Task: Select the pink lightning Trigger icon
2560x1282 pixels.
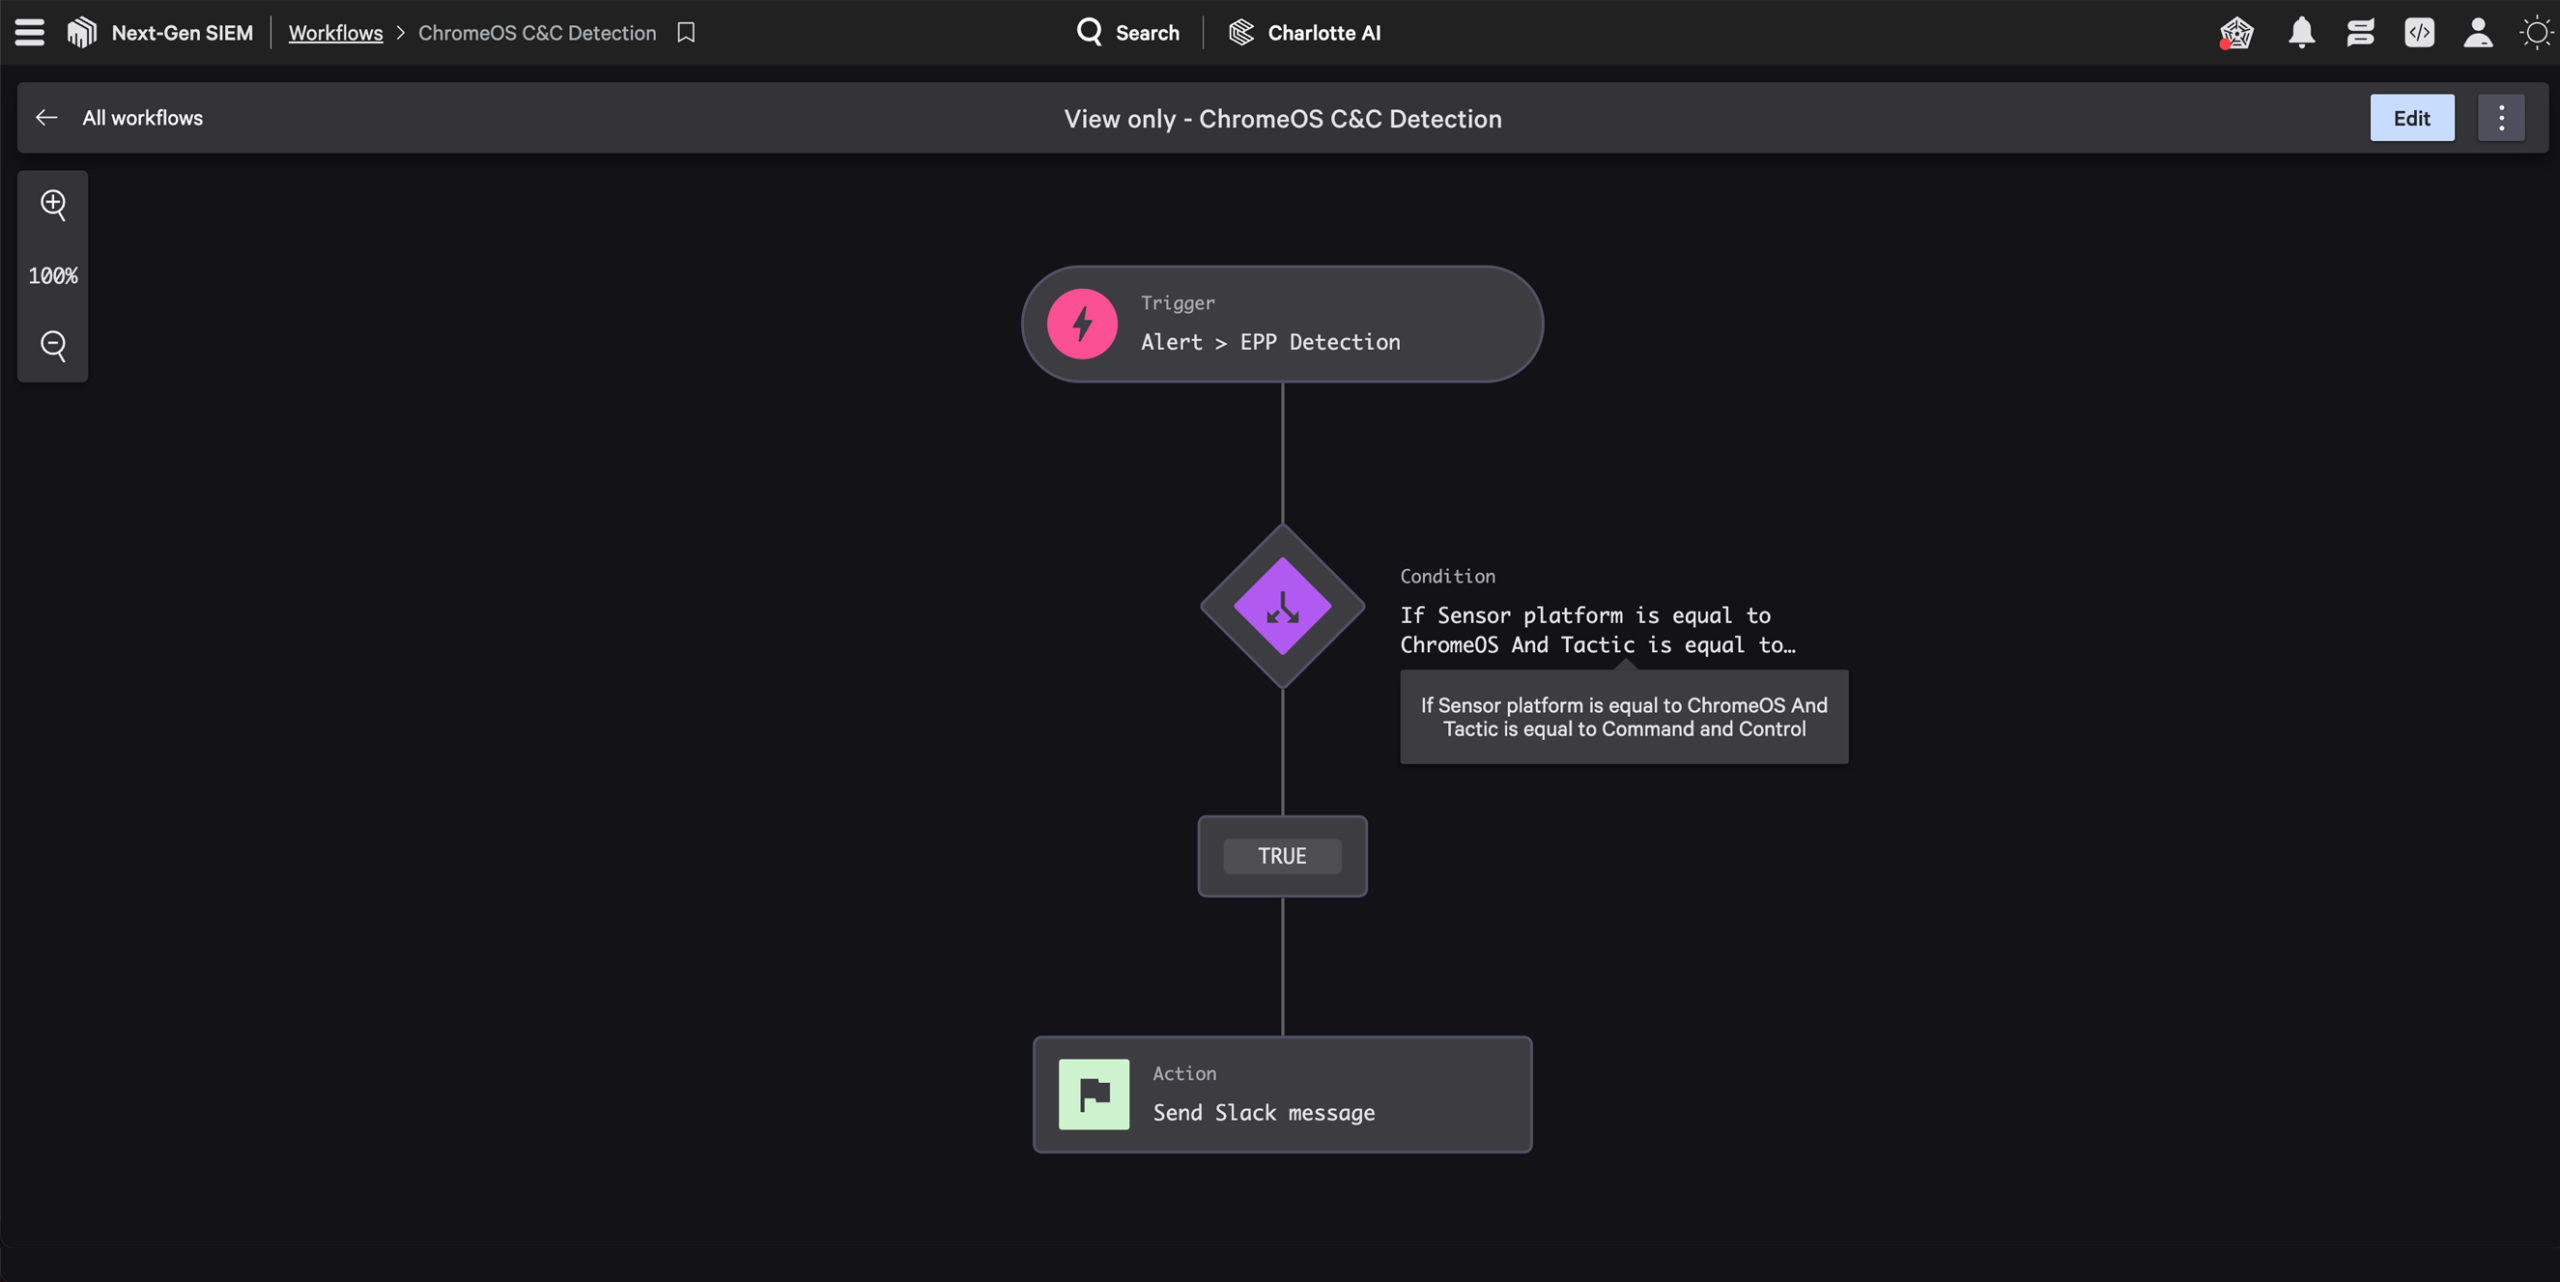Action: (1082, 324)
